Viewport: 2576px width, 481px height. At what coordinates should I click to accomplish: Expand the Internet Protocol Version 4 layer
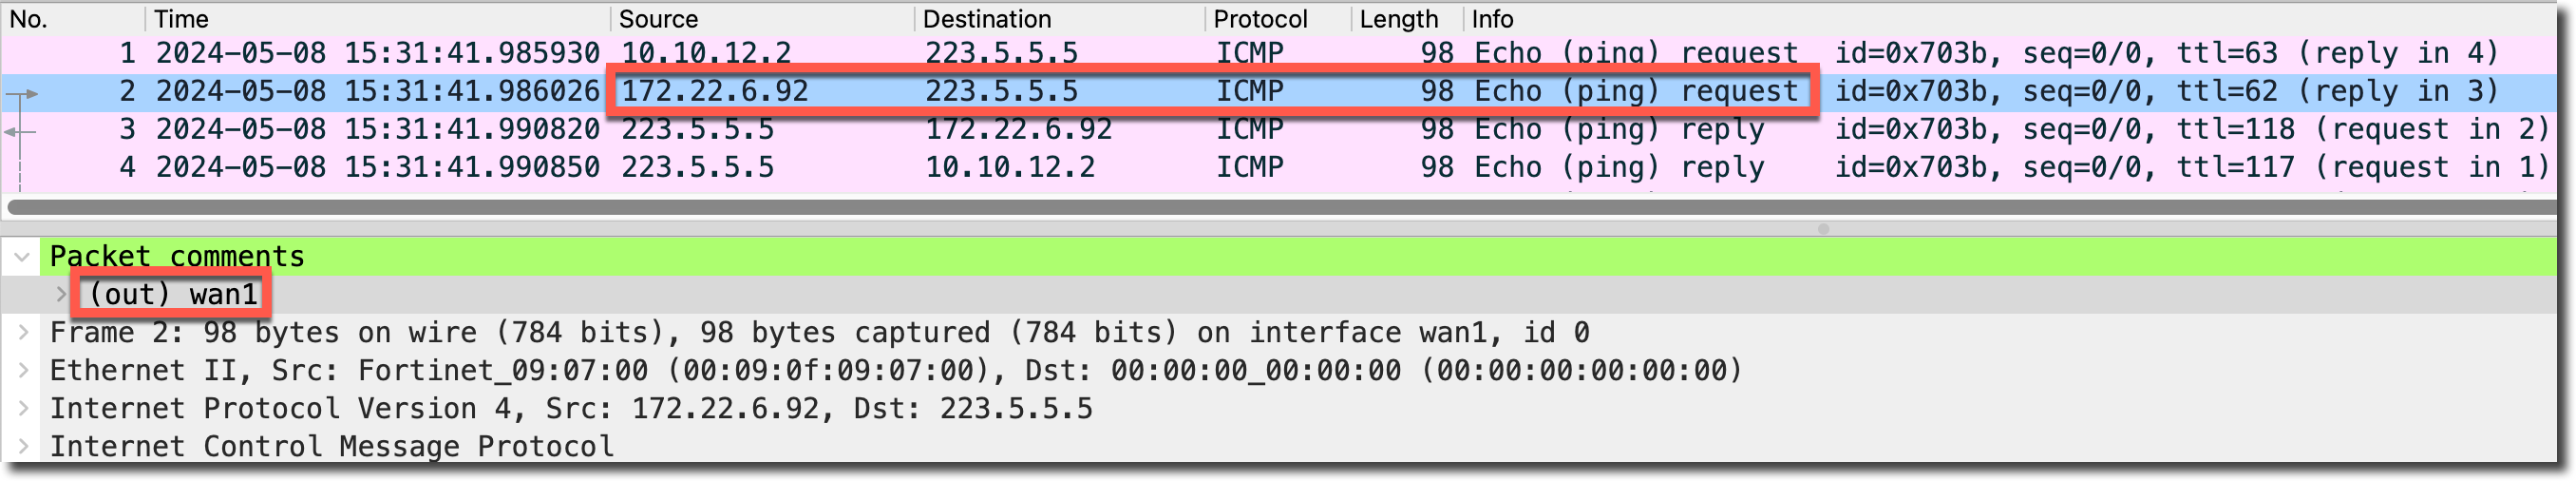pyautogui.click(x=23, y=408)
